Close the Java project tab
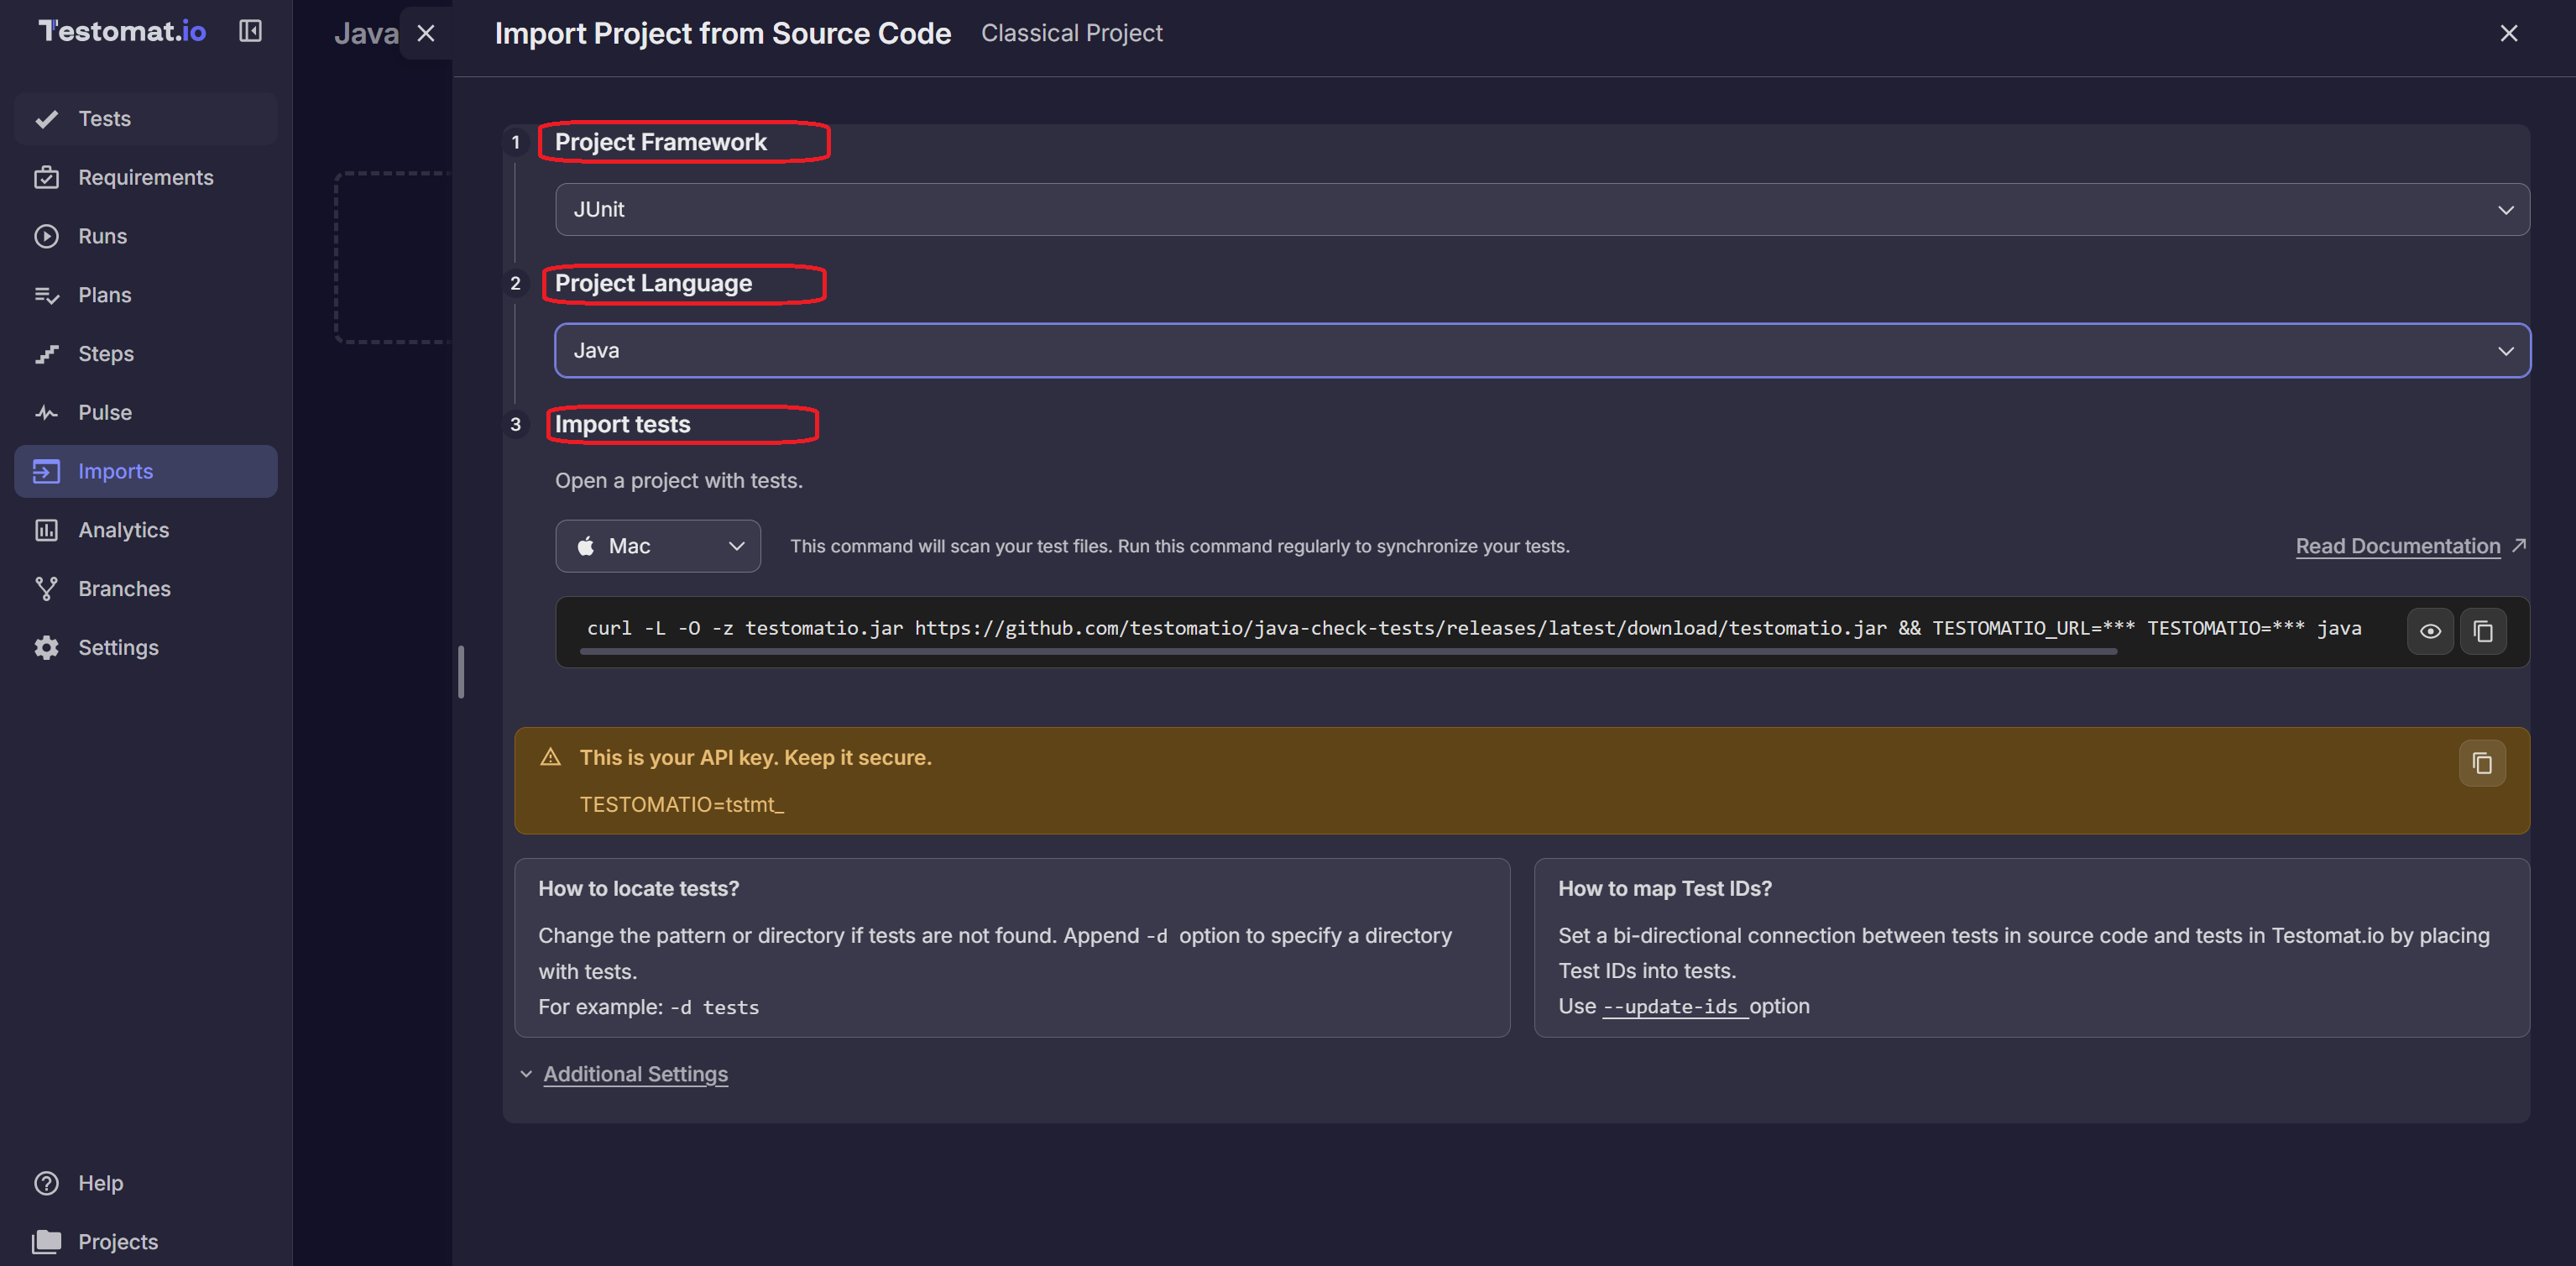The image size is (2576, 1266). click(x=426, y=33)
